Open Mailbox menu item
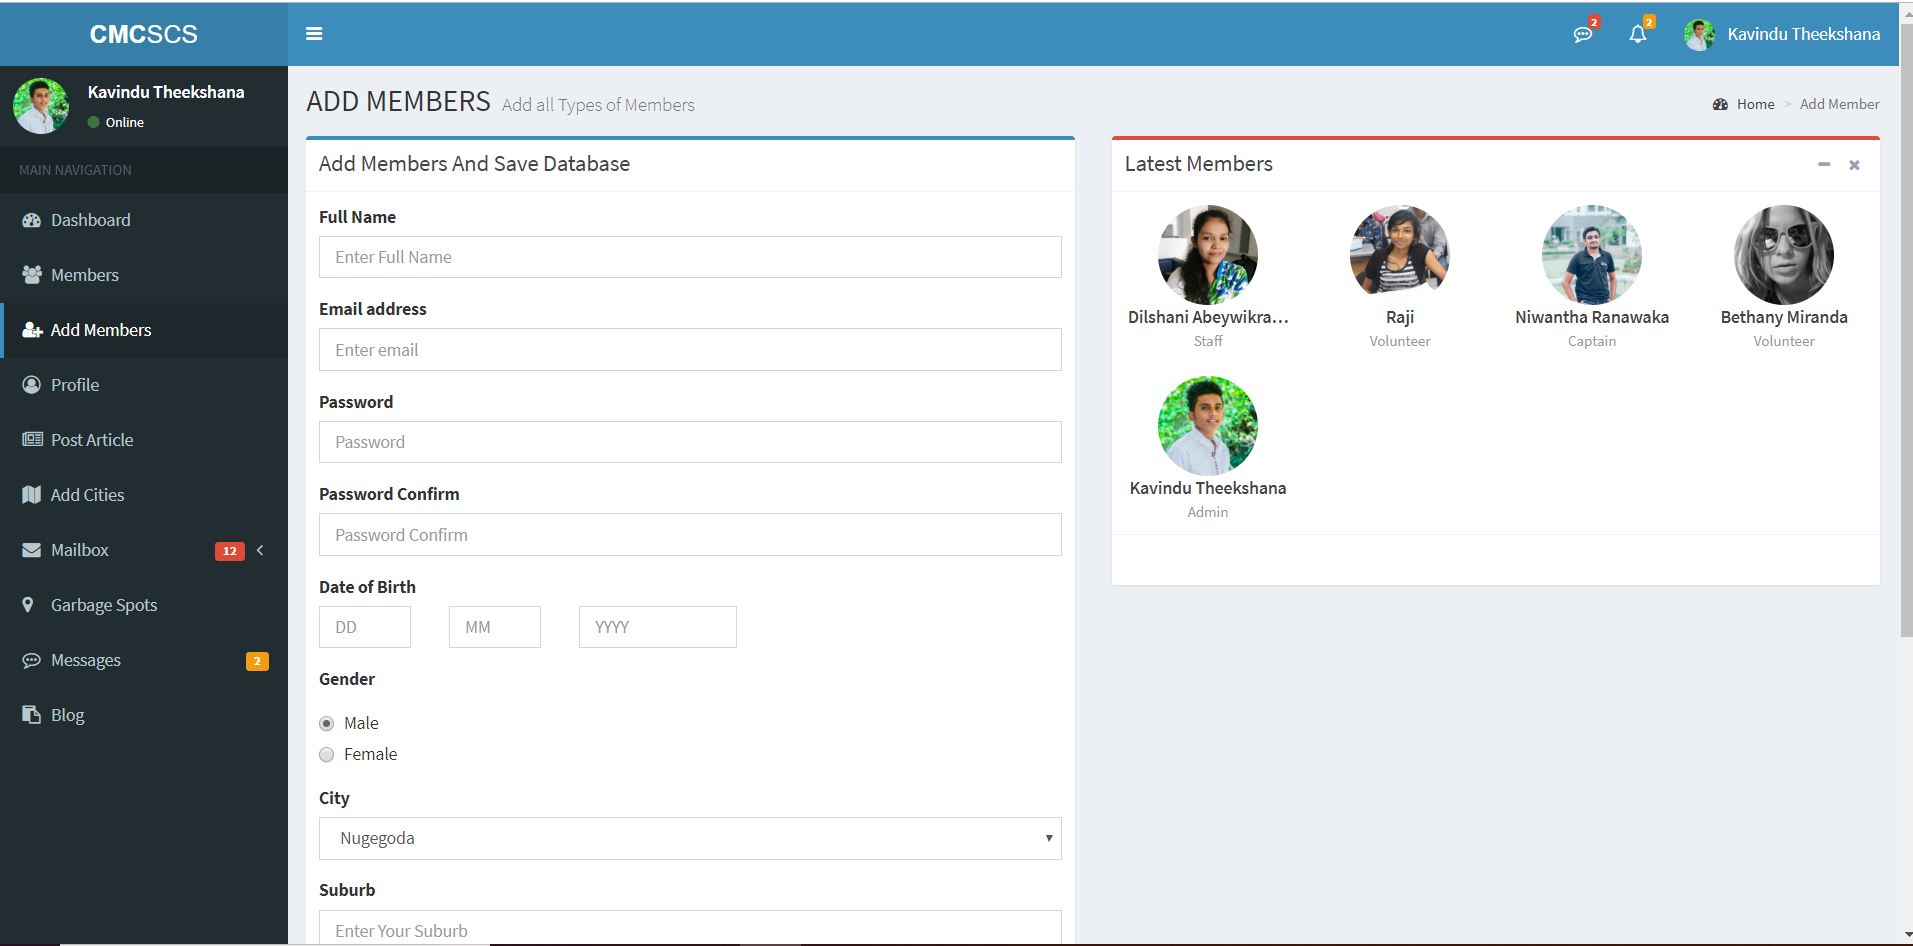1913x946 pixels. [144, 550]
